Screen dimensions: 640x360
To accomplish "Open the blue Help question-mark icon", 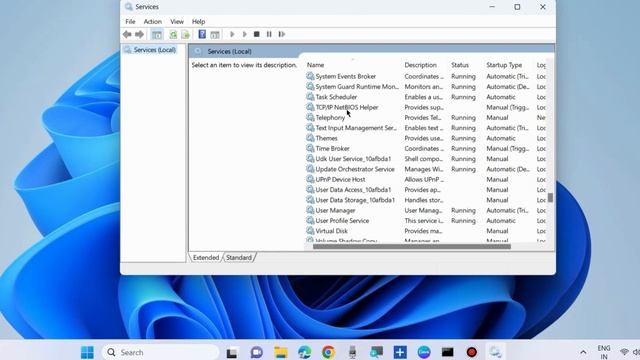I will pos(202,34).
